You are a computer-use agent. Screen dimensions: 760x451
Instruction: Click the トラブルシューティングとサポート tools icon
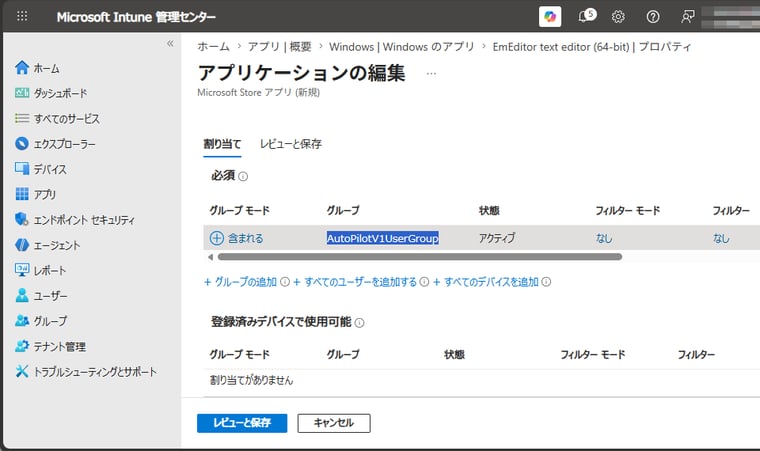(22, 371)
